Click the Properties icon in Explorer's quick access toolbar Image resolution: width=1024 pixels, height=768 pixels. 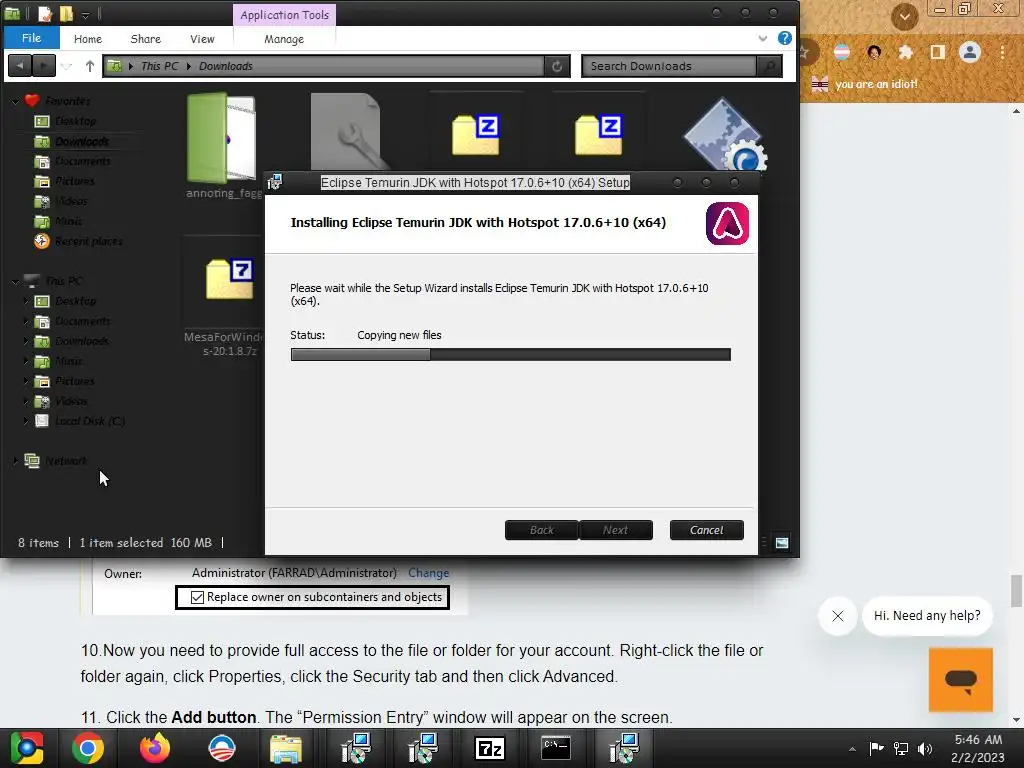(44, 13)
